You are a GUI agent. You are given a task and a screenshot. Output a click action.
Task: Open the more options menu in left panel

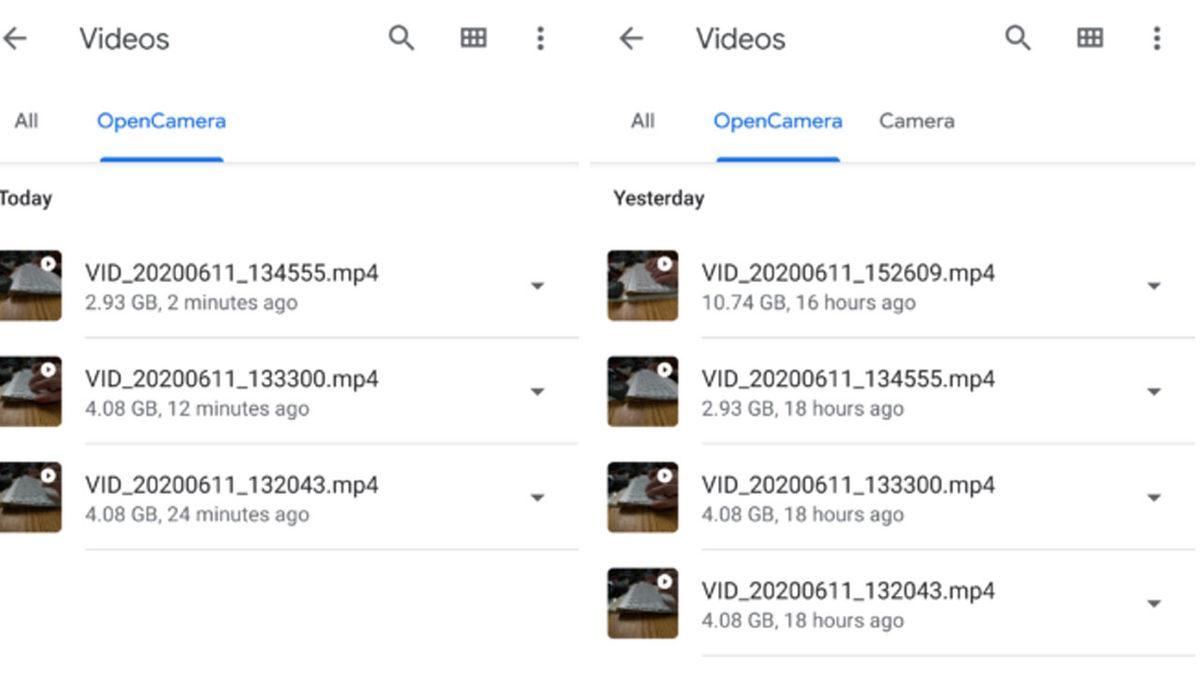[x=540, y=39]
